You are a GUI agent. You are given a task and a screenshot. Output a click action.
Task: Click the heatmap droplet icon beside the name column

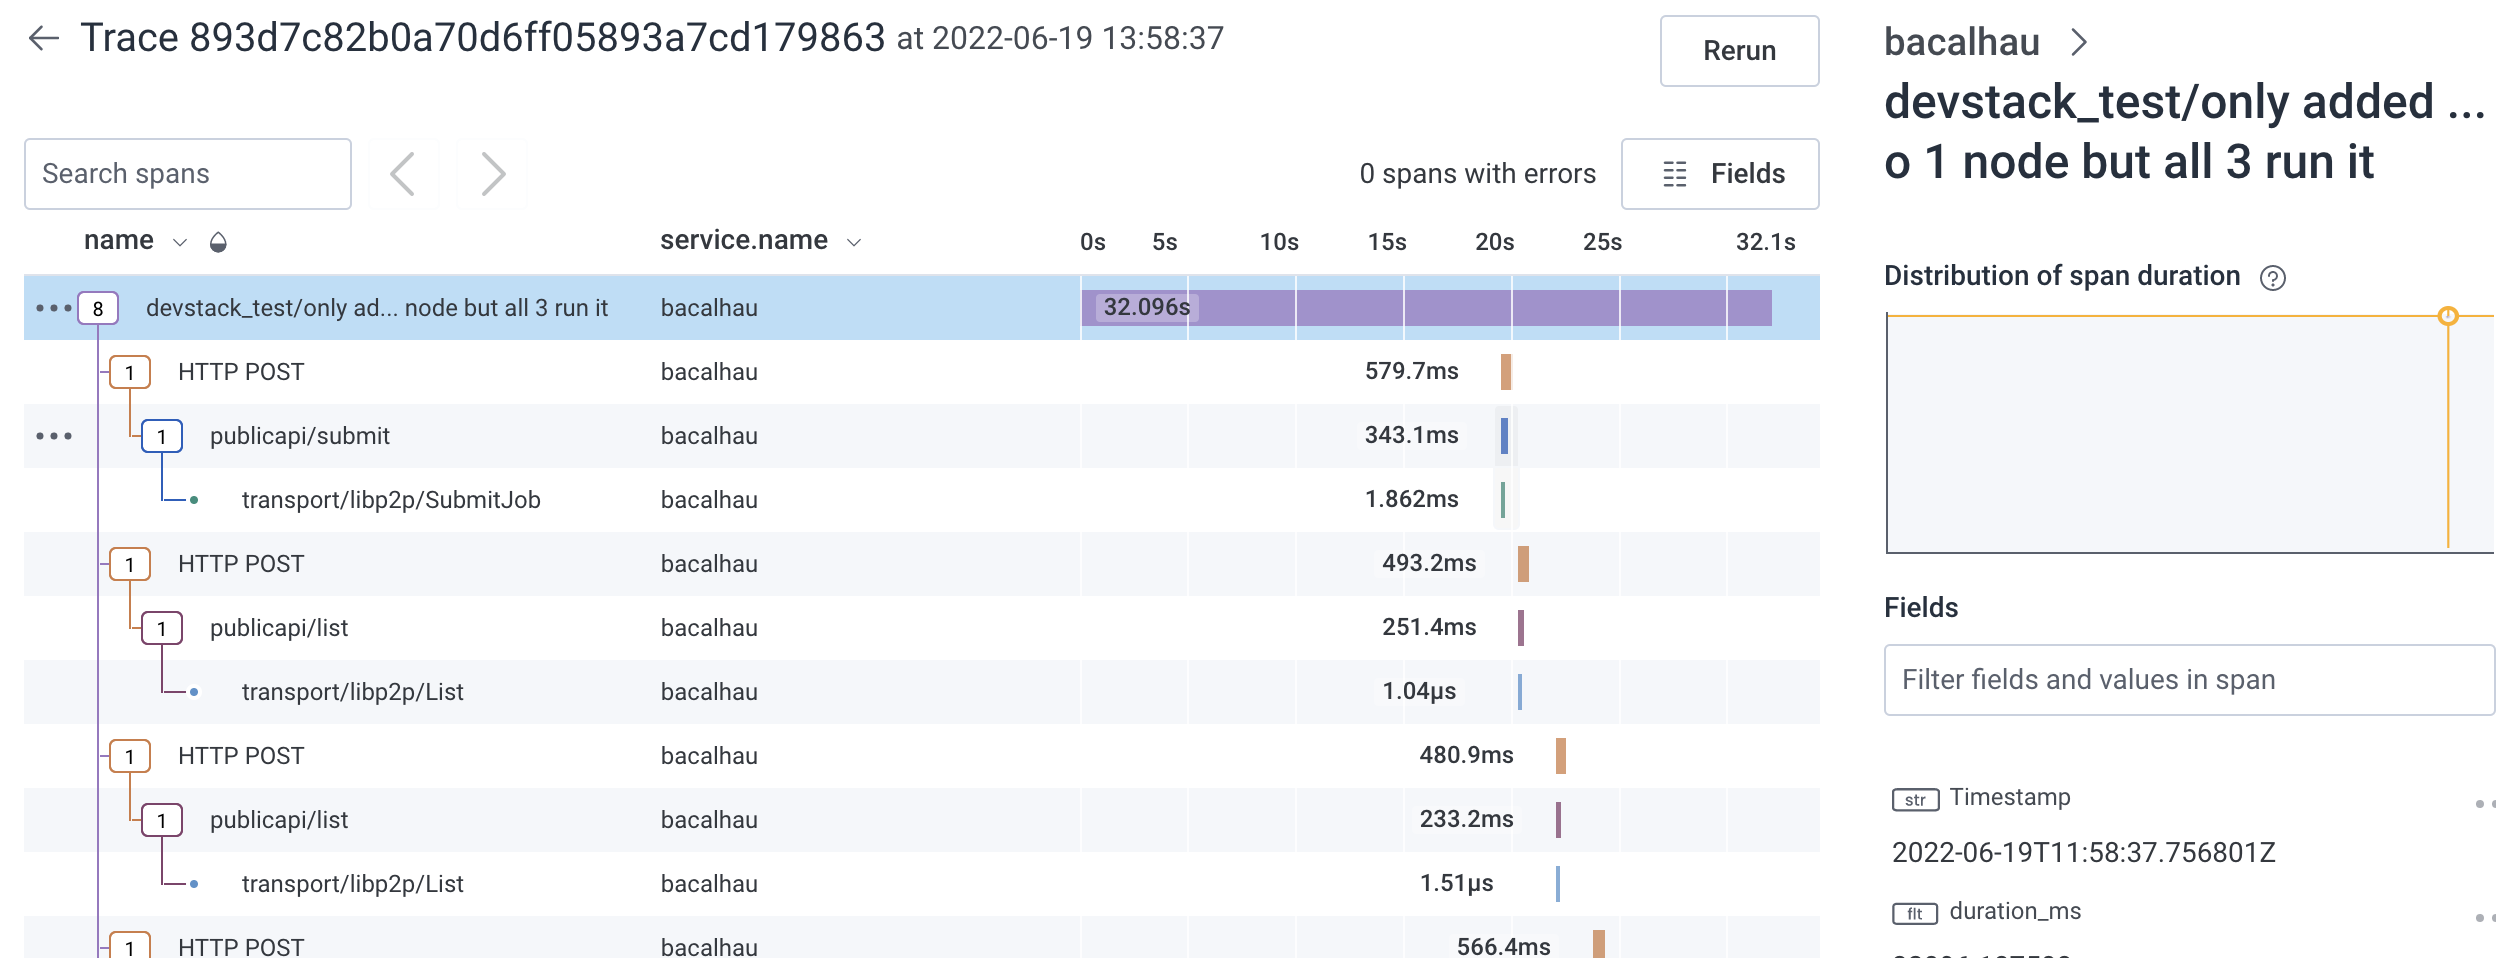[x=219, y=240]
